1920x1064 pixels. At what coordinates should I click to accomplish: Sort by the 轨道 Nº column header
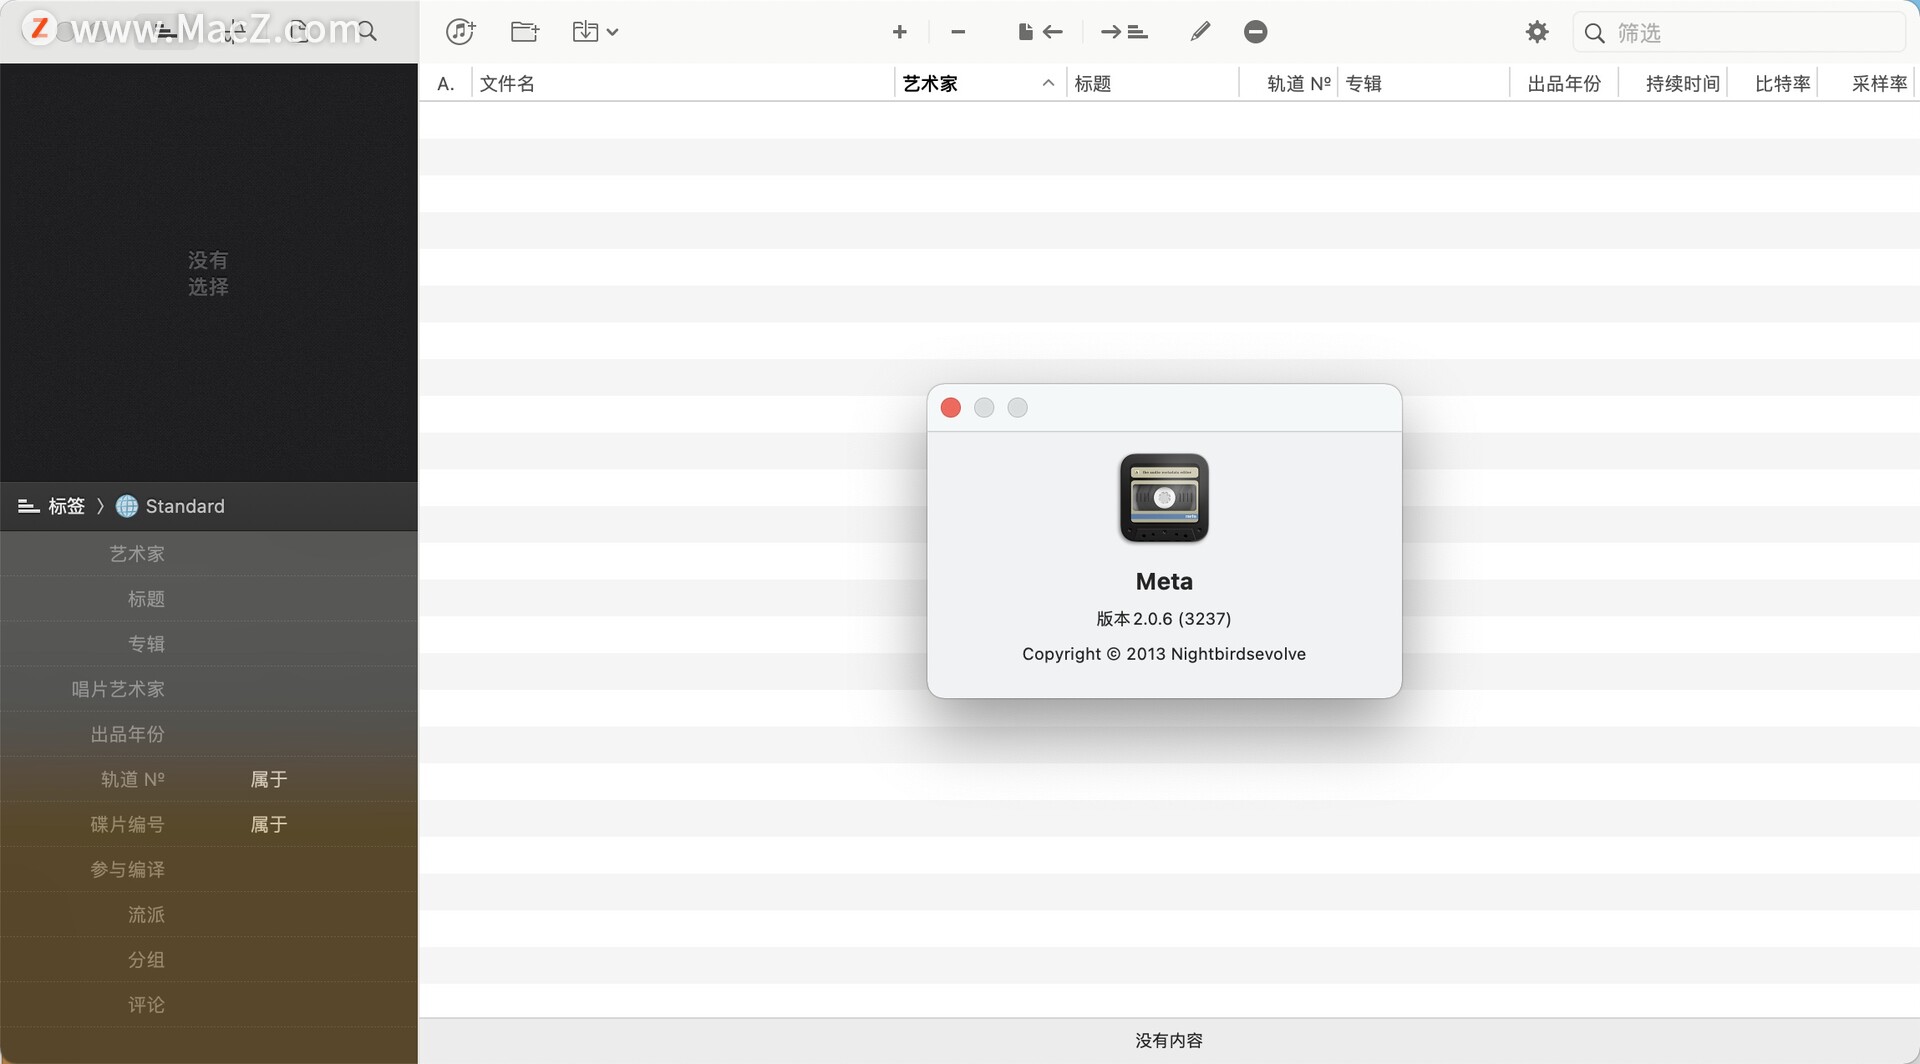[x=1289, y=84]
